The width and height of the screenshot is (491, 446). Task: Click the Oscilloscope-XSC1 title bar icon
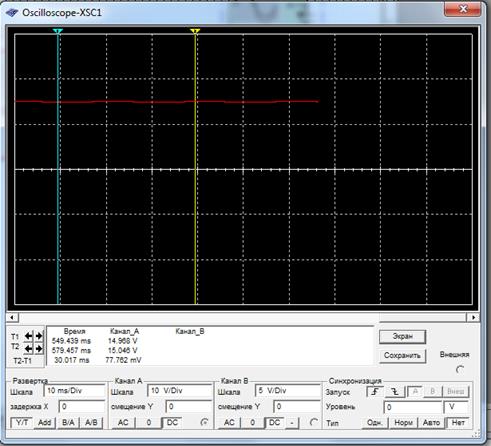(12, 13)
